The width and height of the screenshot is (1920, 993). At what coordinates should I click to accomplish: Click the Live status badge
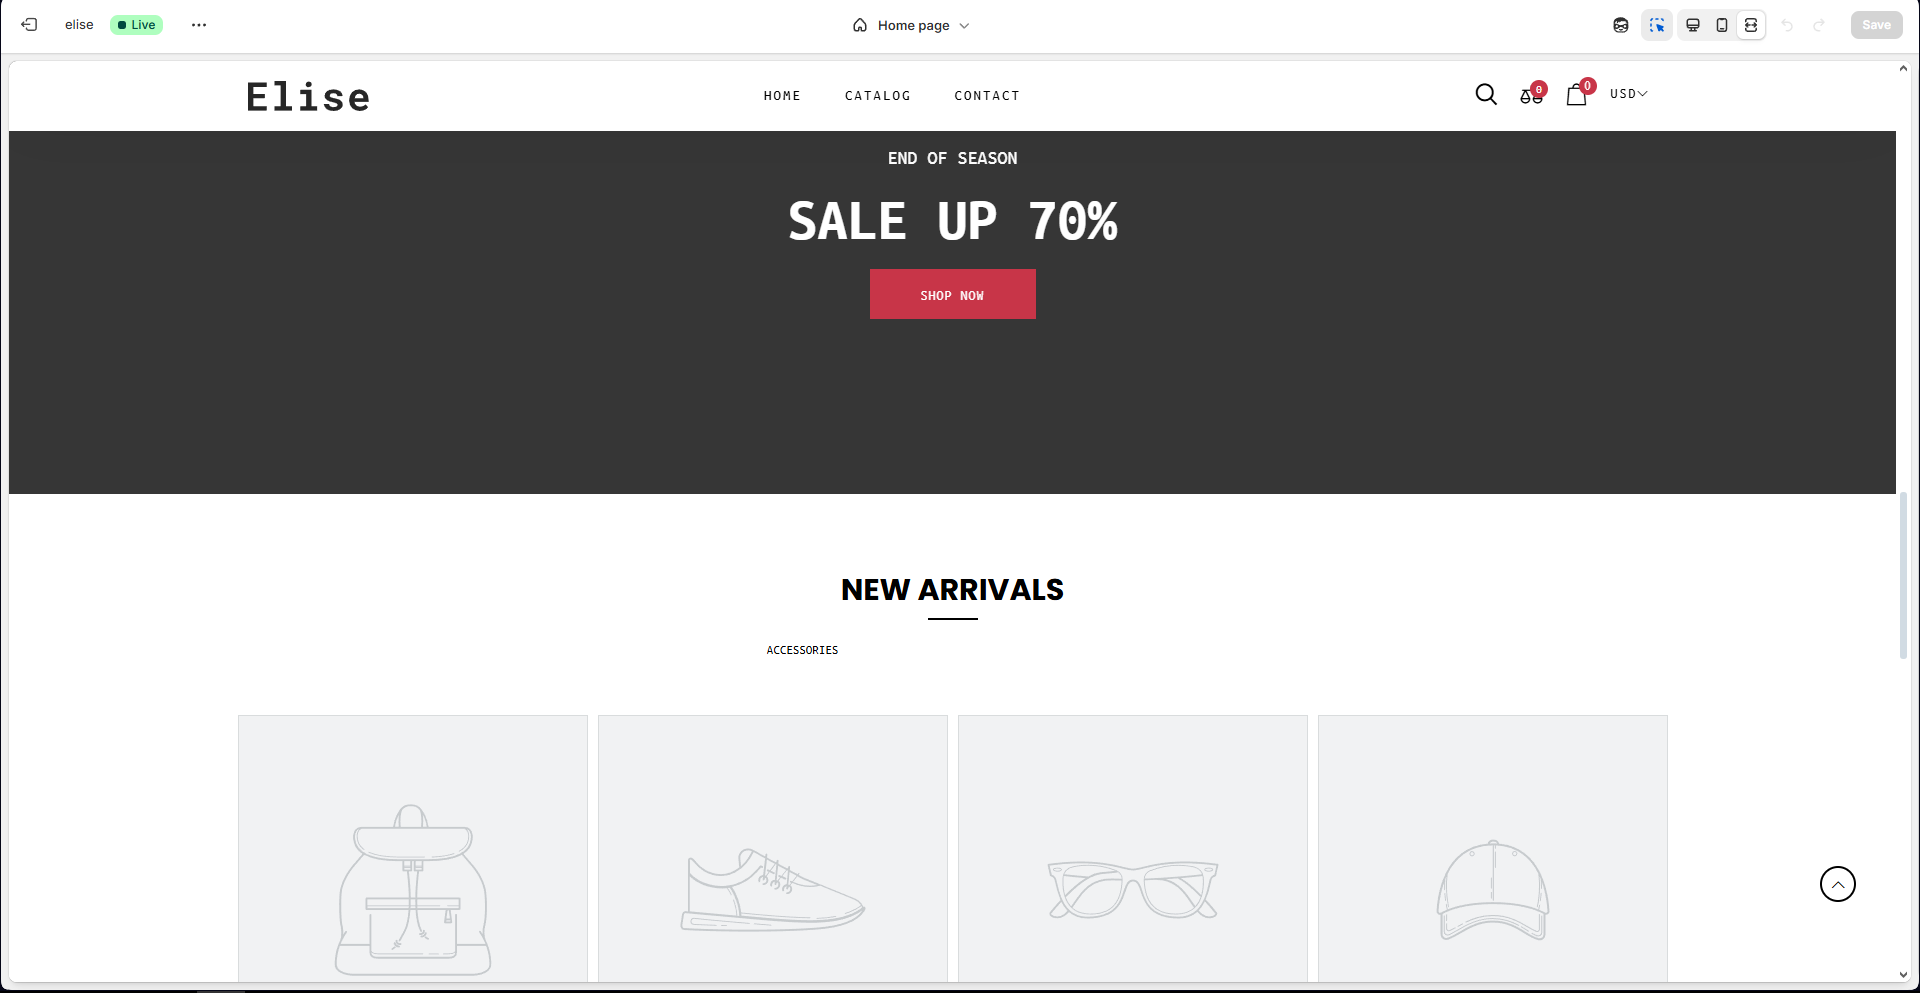click(x=137, y=25)
